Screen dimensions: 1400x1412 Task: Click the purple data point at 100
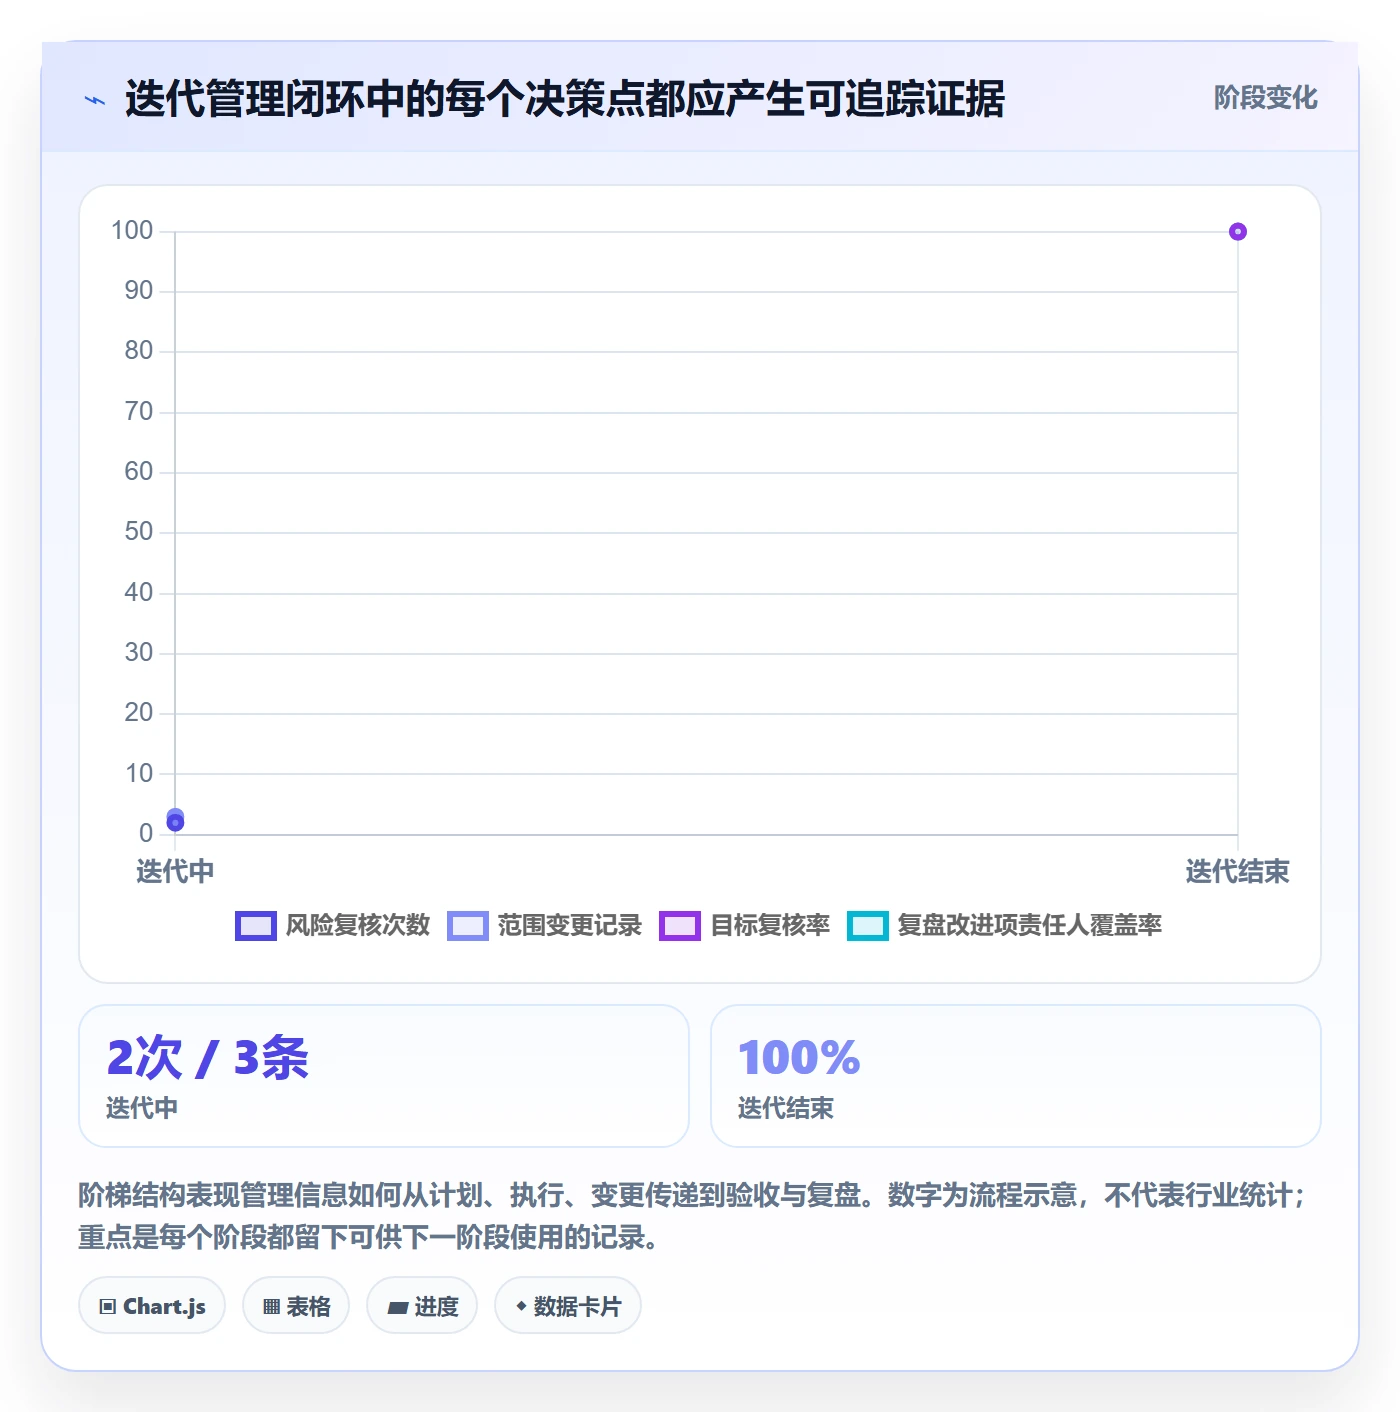click(x=1238, y=232)
